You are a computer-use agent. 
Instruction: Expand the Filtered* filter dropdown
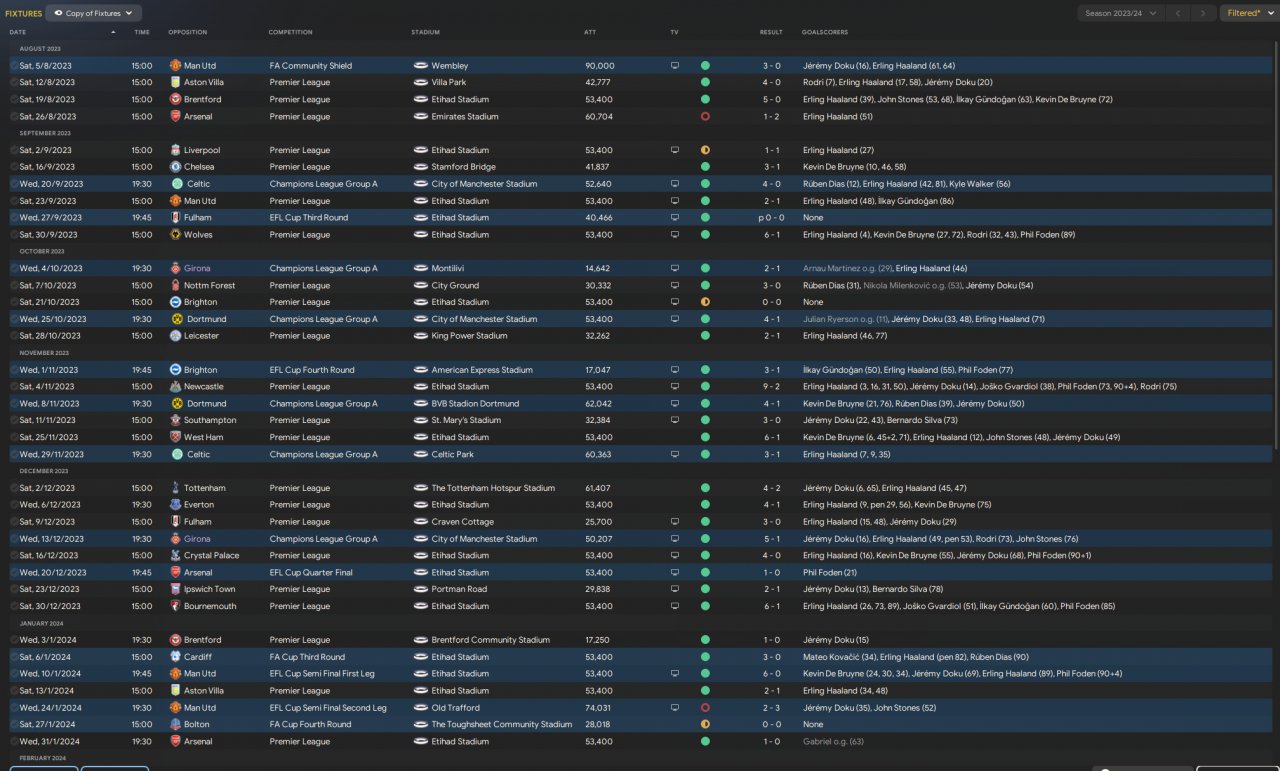tap(1248, 13)
